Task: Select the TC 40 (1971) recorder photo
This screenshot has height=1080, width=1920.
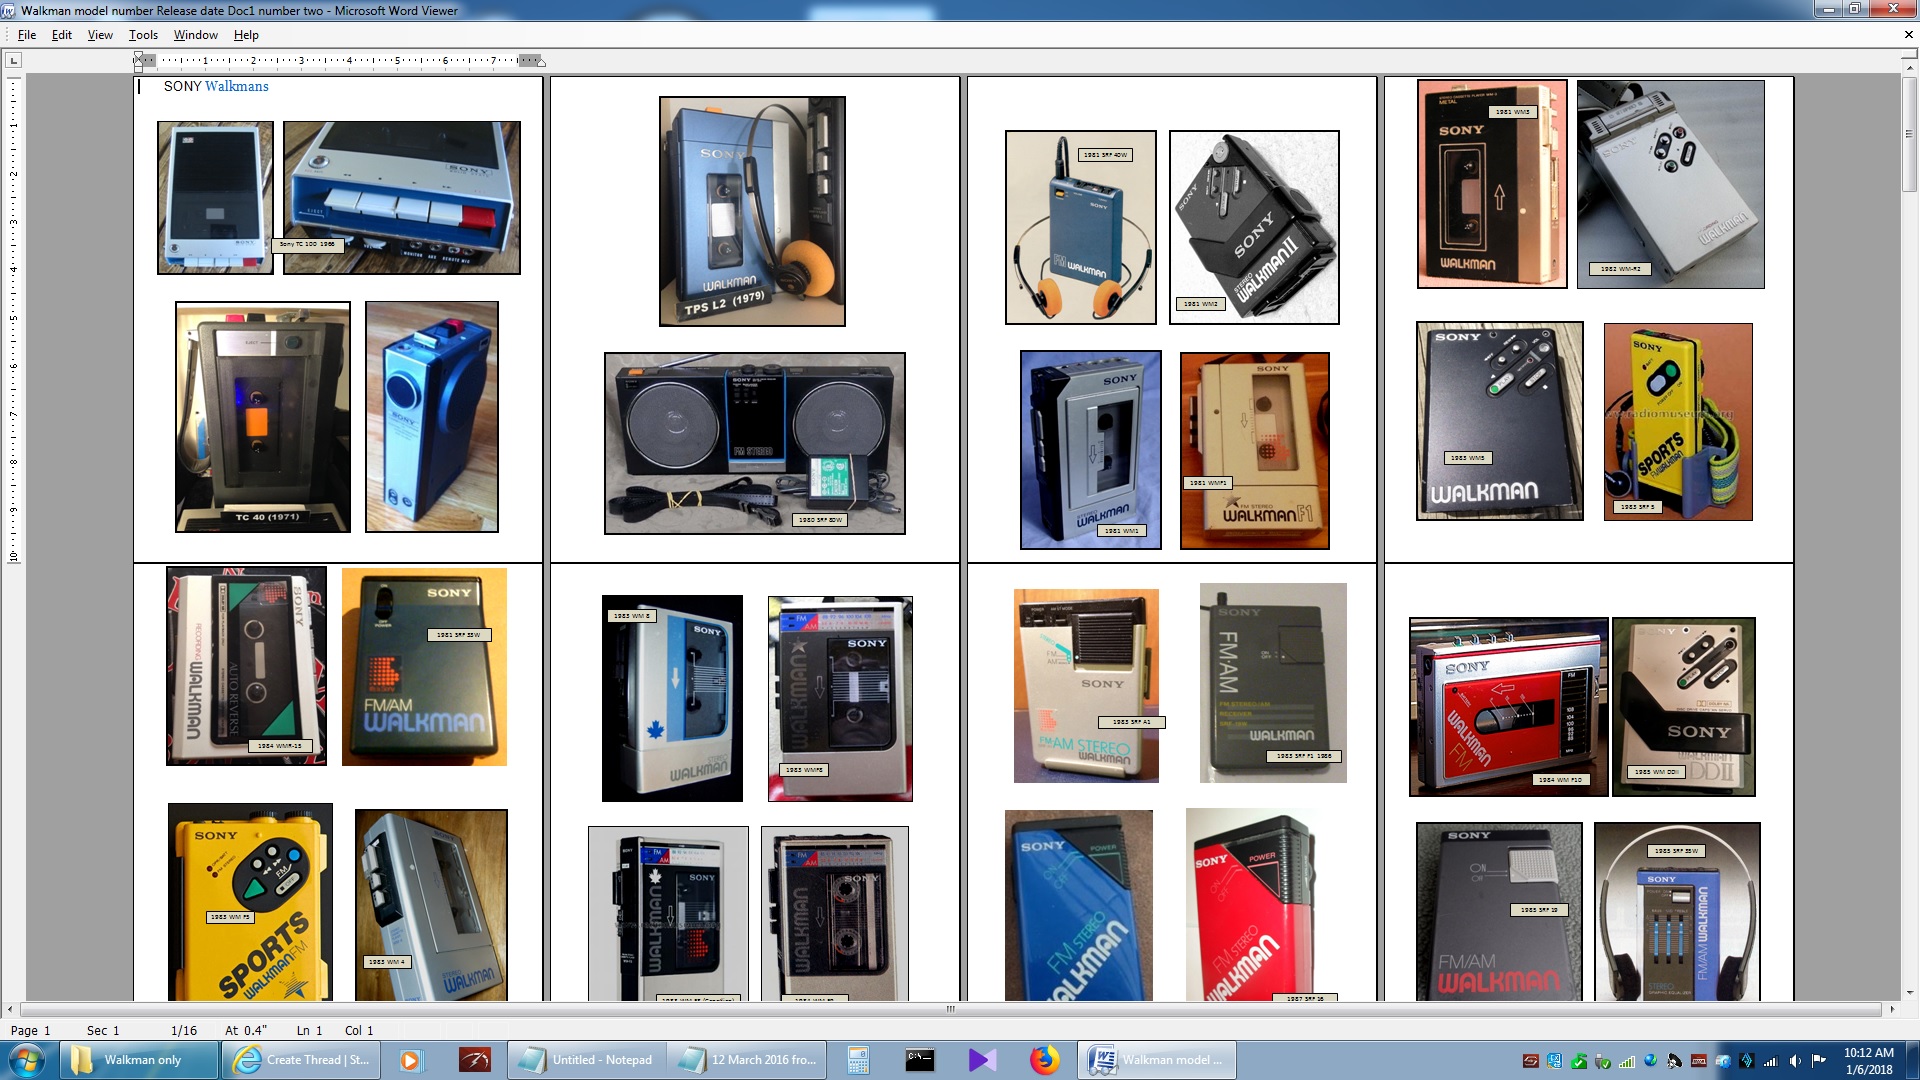Action: pyautogui.click(x=263, y=417)
